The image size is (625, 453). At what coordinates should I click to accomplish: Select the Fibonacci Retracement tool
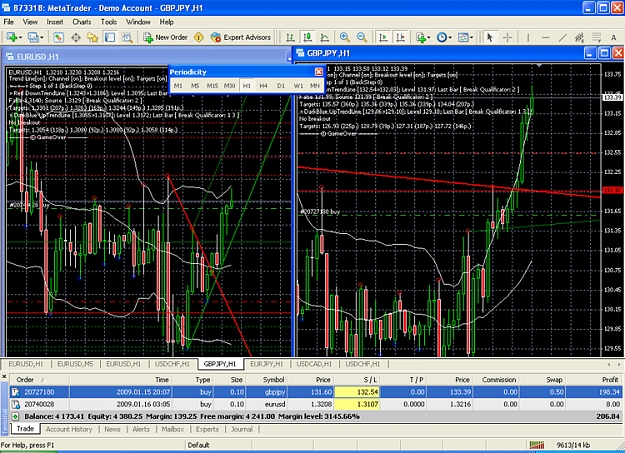click(597, 37)
